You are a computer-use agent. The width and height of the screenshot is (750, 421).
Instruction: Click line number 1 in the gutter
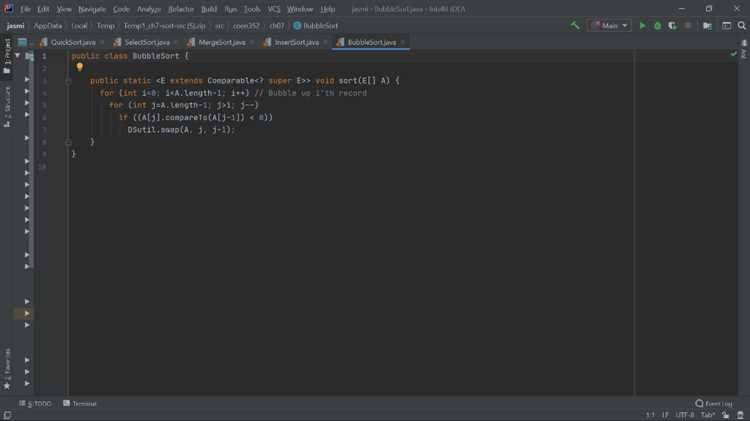click(x=44, y=56)
